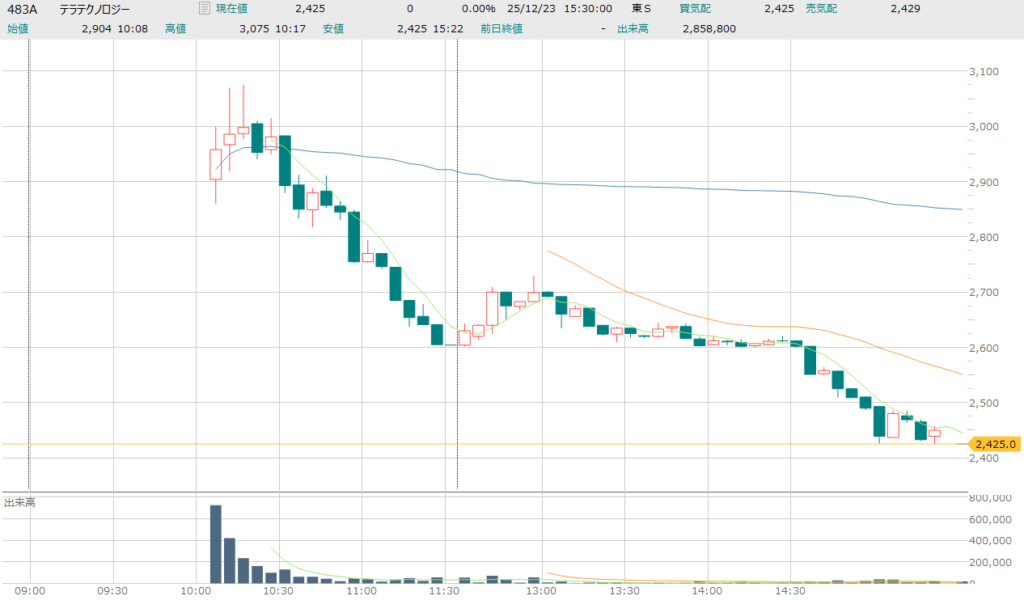Viewport: 1024px width, 600px height.
Task: Click the 安値 low price label
Action: 333,29
